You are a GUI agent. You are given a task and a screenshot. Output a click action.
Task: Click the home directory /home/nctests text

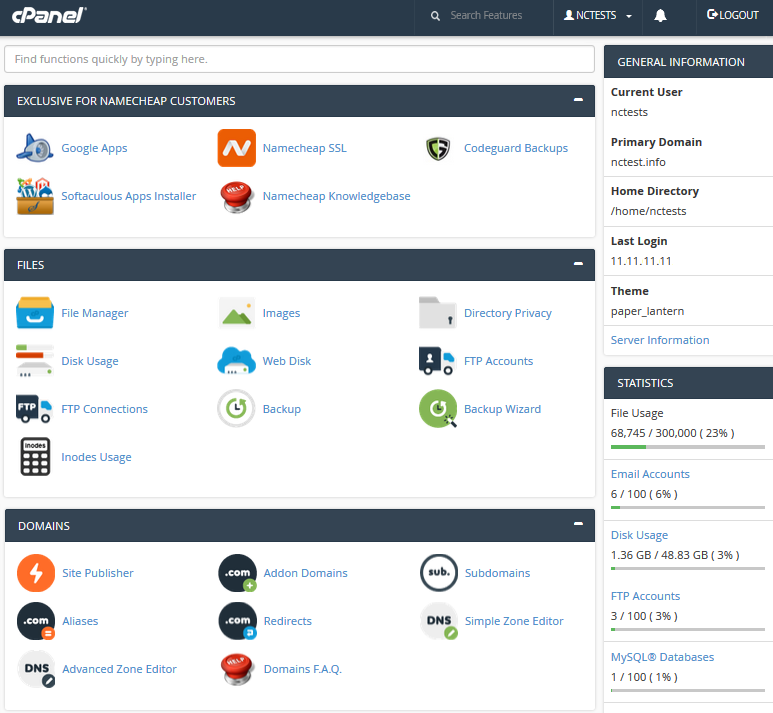pyautogui.click(x=648, y=211)
